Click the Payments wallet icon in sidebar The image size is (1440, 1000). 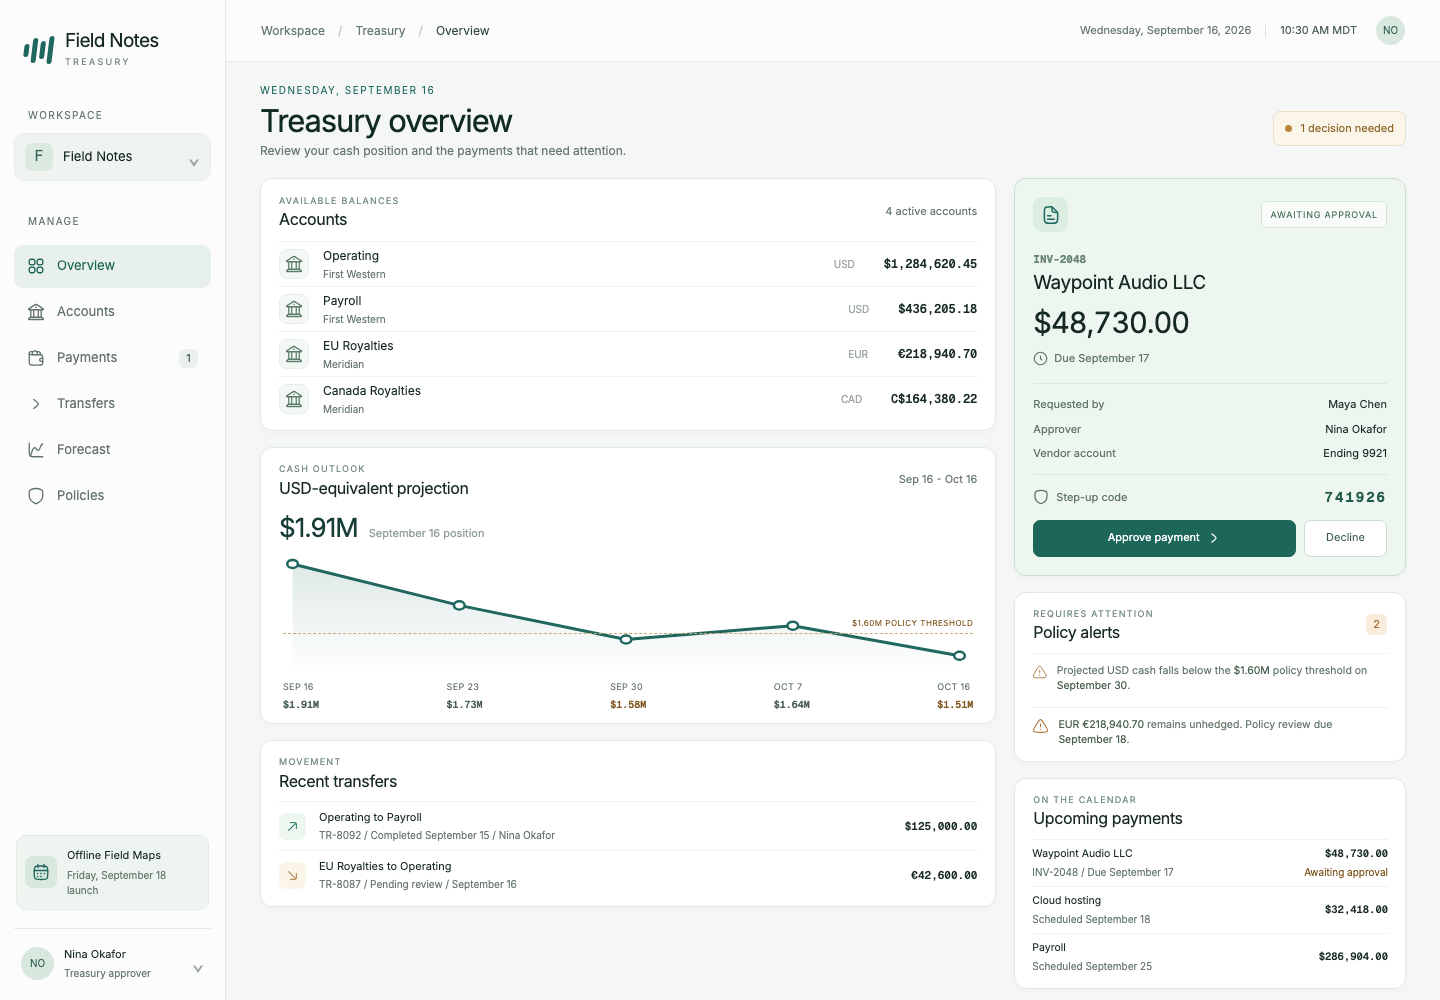click(x=36, y=358)
